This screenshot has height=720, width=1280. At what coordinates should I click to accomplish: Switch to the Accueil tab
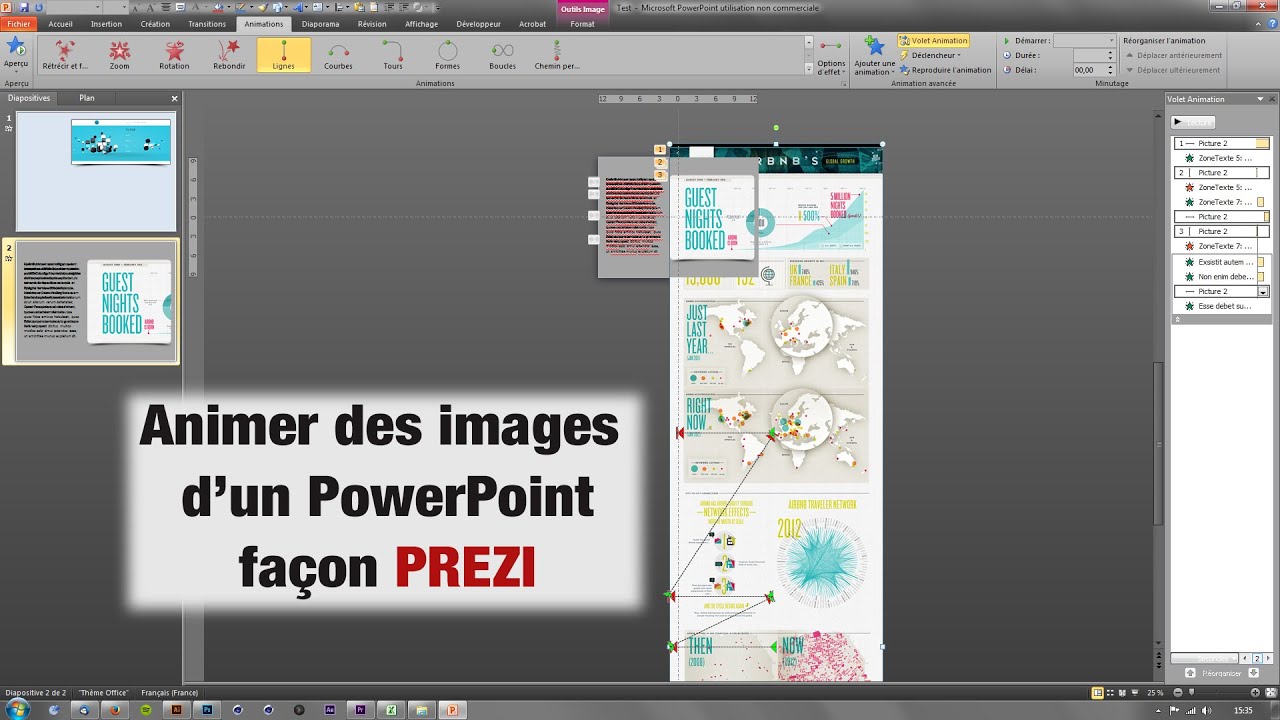(x=60, y=24)
